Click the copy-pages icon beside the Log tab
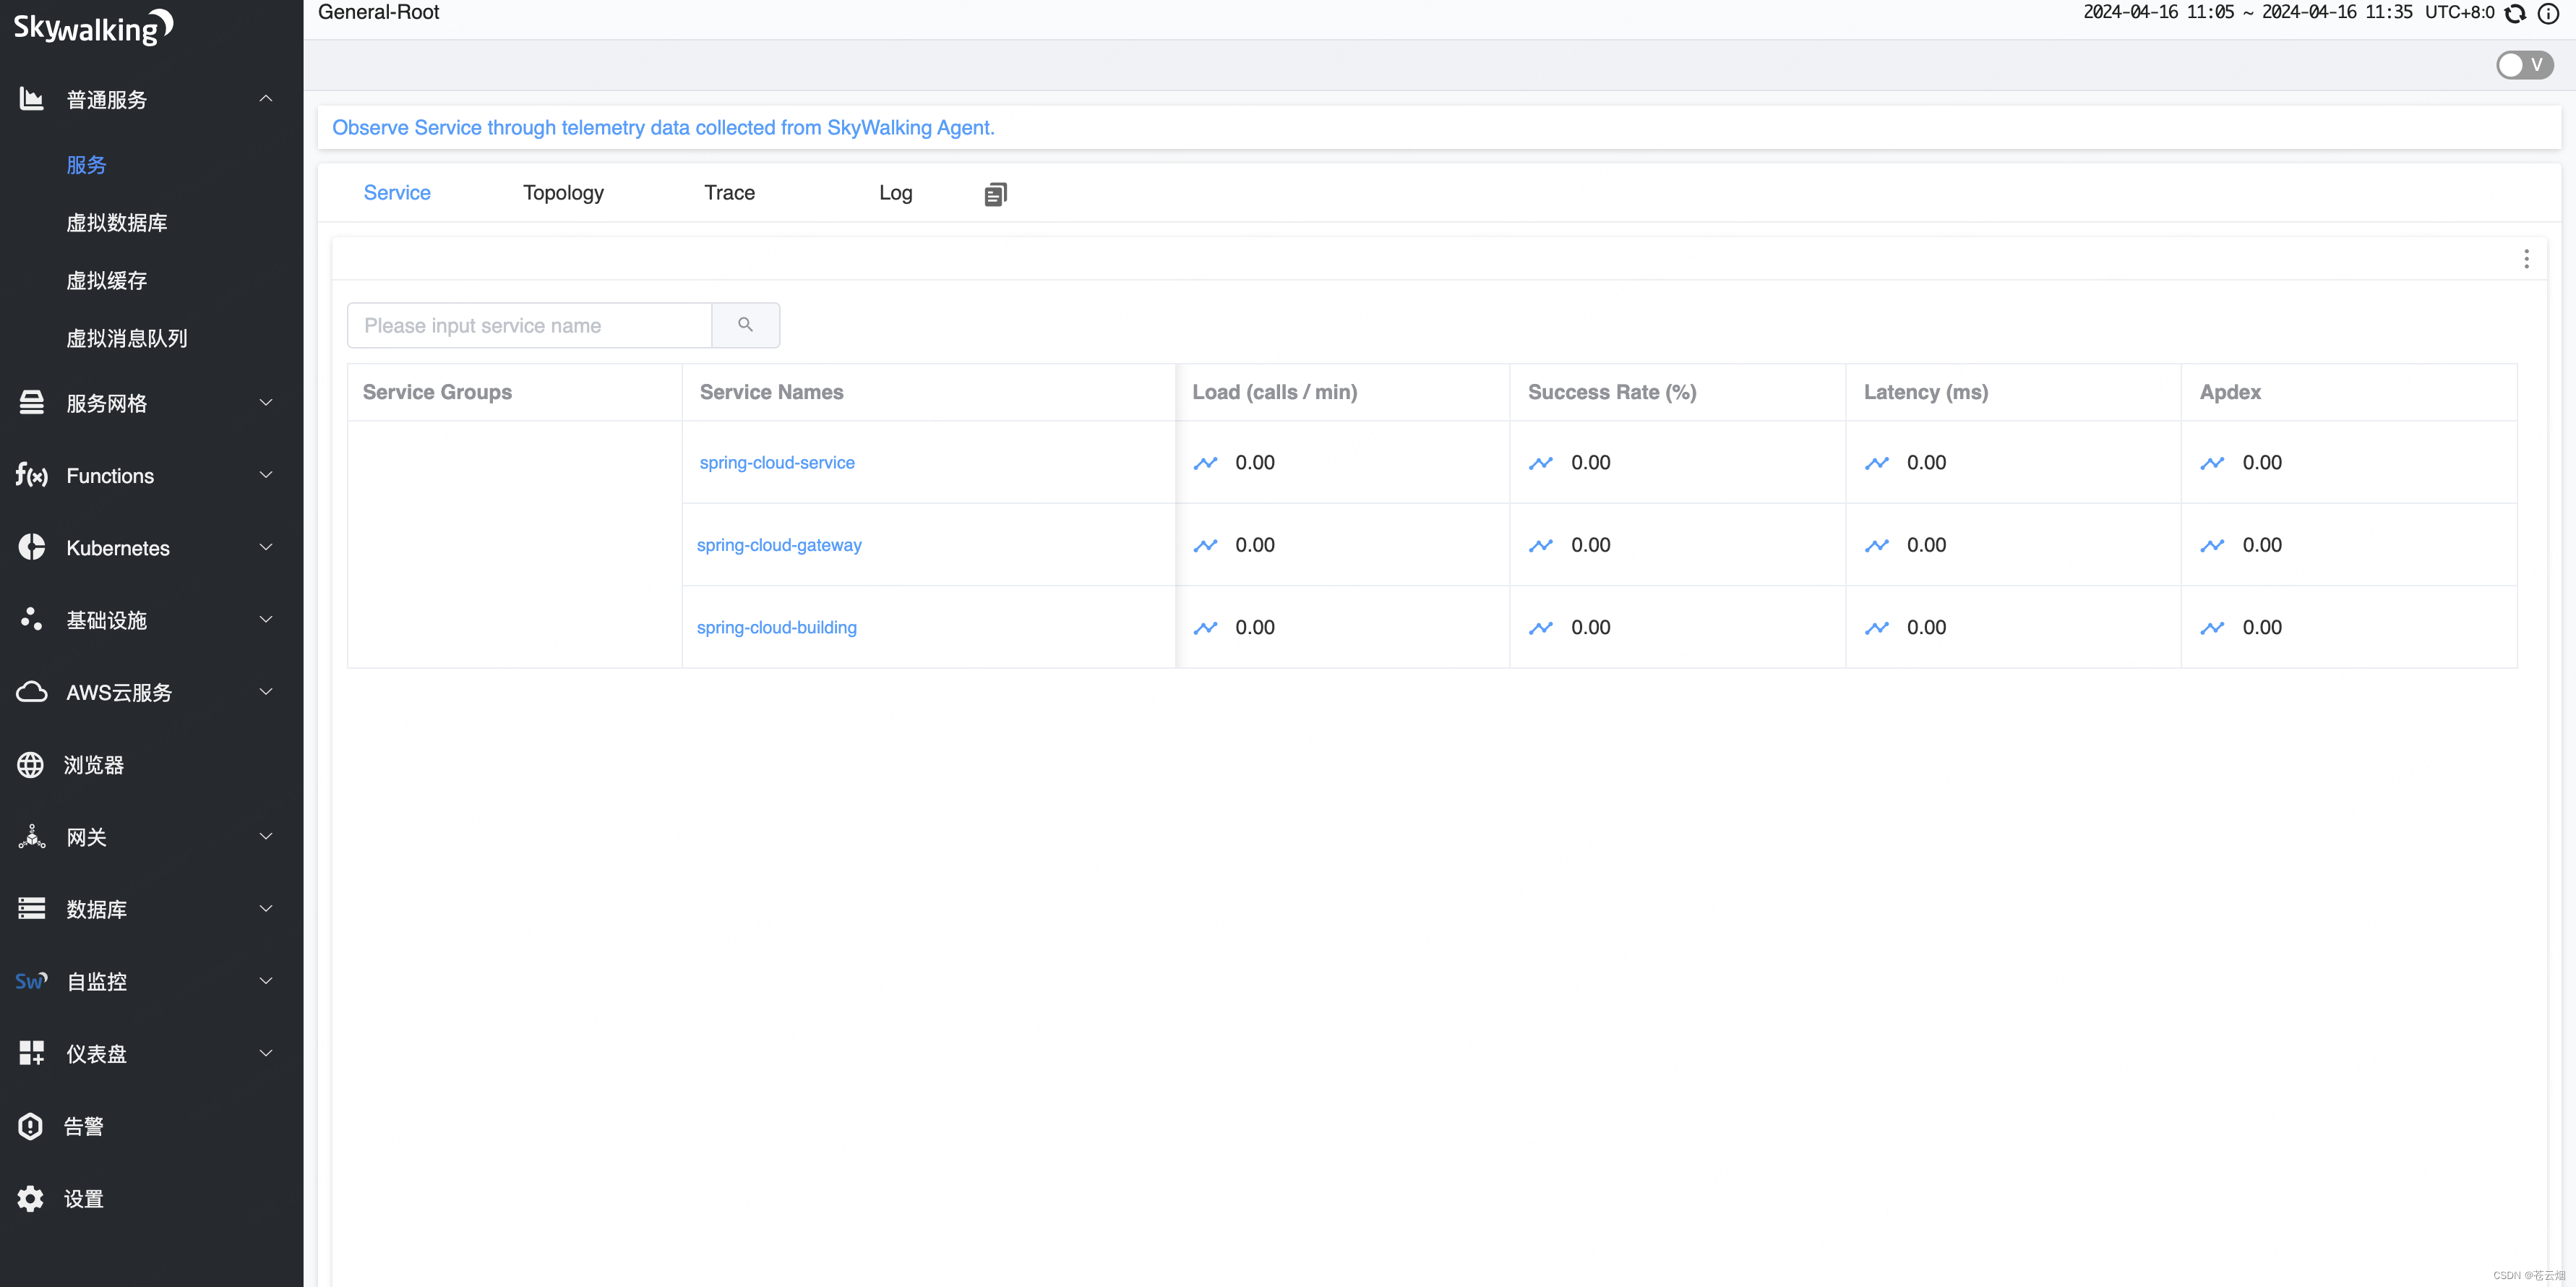The width and height of the screenshot is (2576, 1287). point(995,194)
